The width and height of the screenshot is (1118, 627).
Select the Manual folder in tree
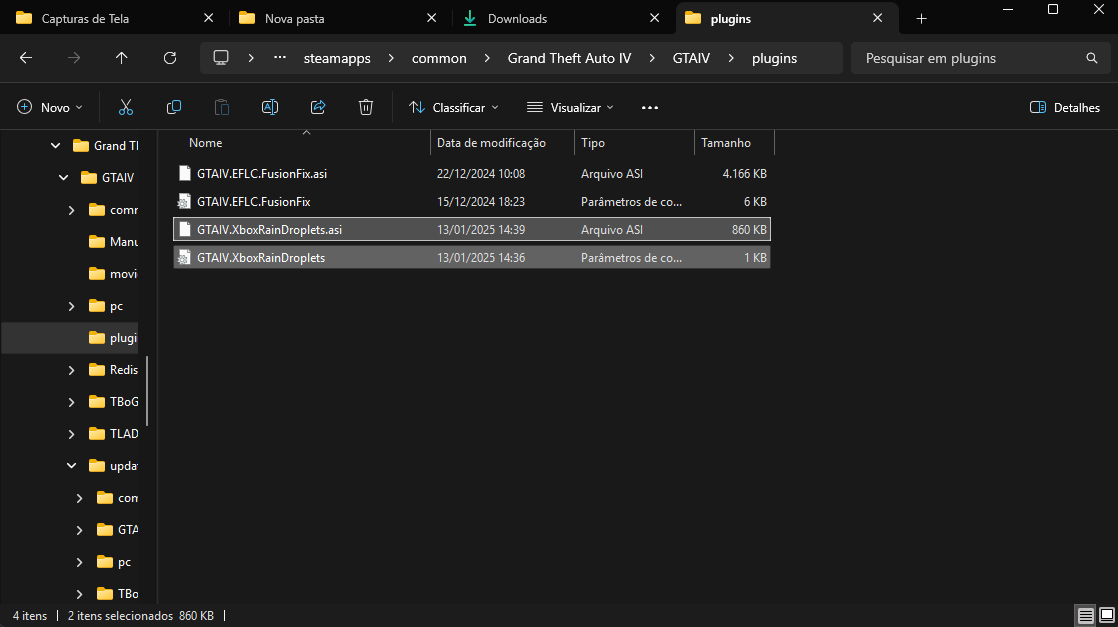point(113,242)
